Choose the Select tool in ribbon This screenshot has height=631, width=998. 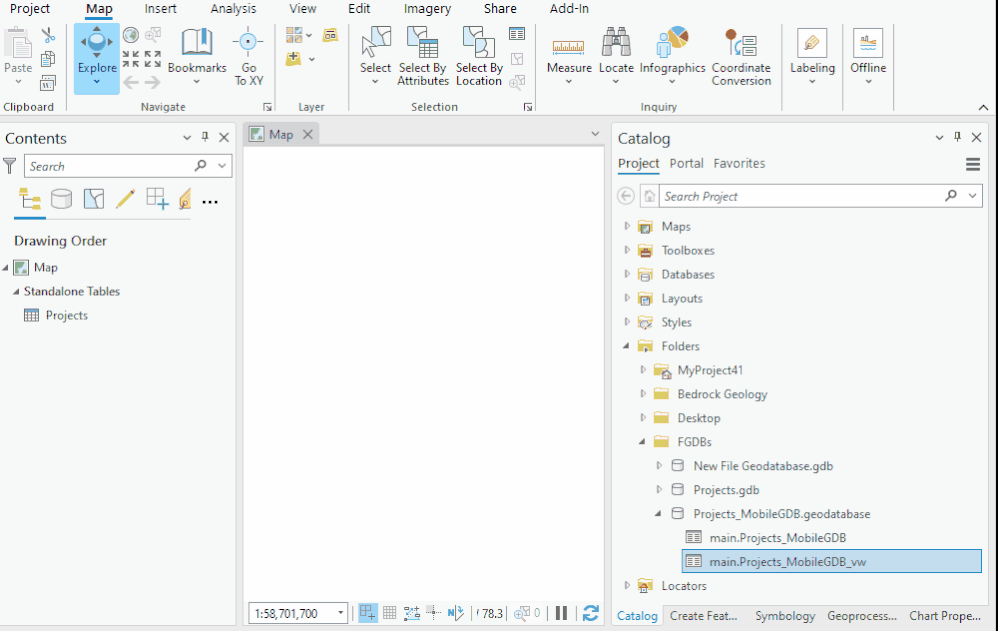pyautogui.click(x=376, y=56)
